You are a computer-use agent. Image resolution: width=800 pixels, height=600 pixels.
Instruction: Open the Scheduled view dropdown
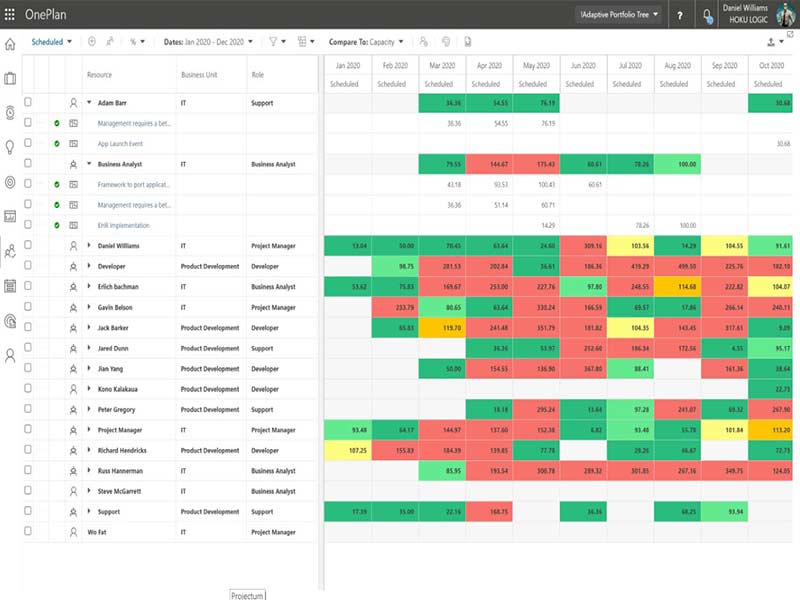coord(53,42)
